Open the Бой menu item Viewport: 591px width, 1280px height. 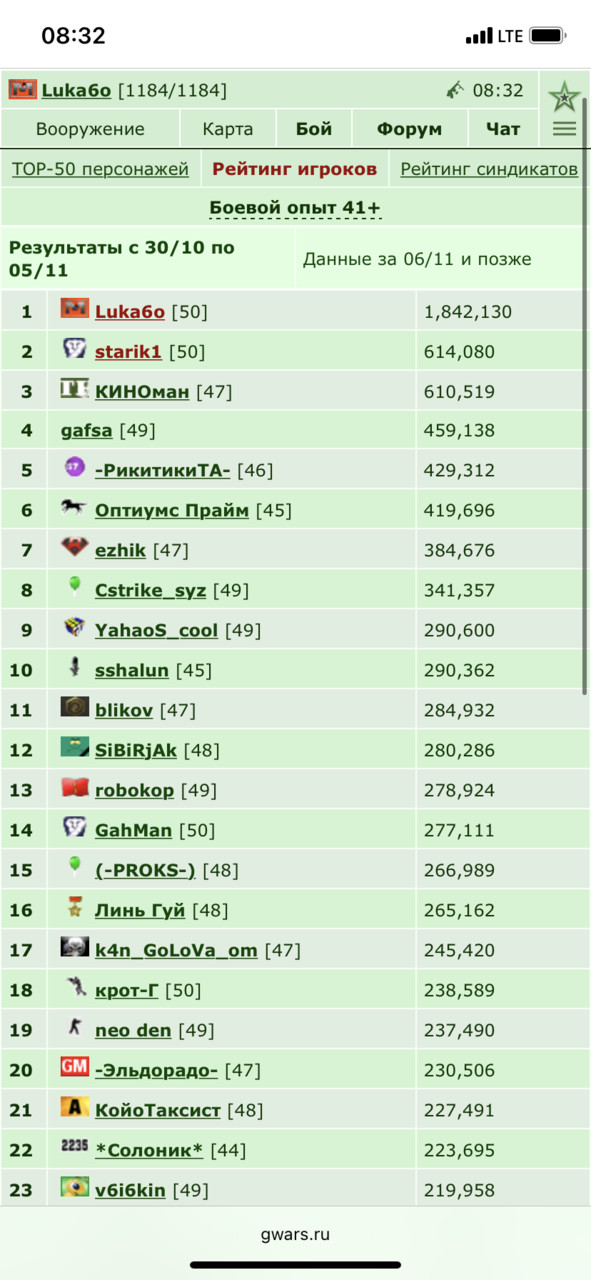pos(314,129)
